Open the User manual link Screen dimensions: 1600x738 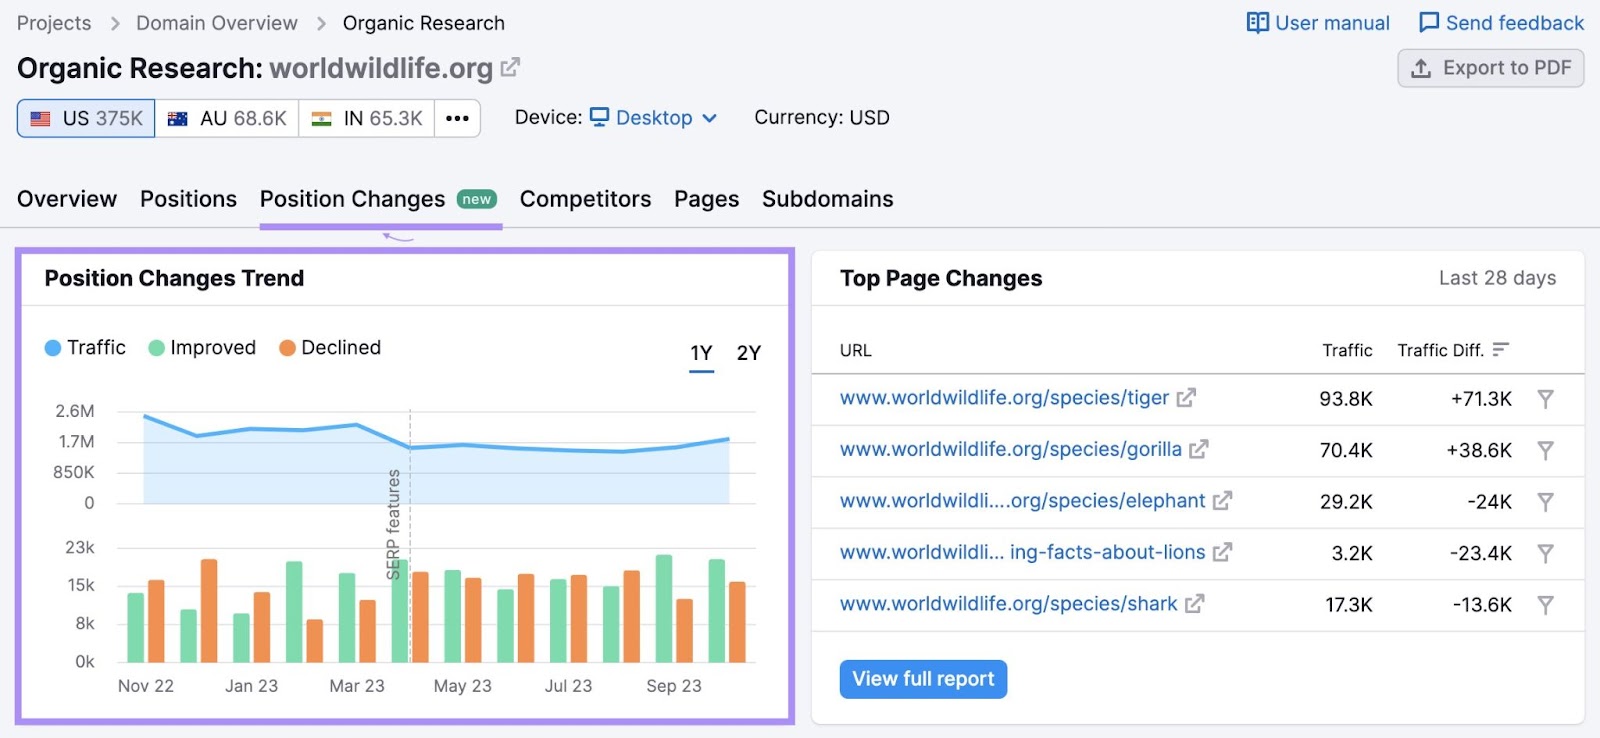[x=1318, y=22]
